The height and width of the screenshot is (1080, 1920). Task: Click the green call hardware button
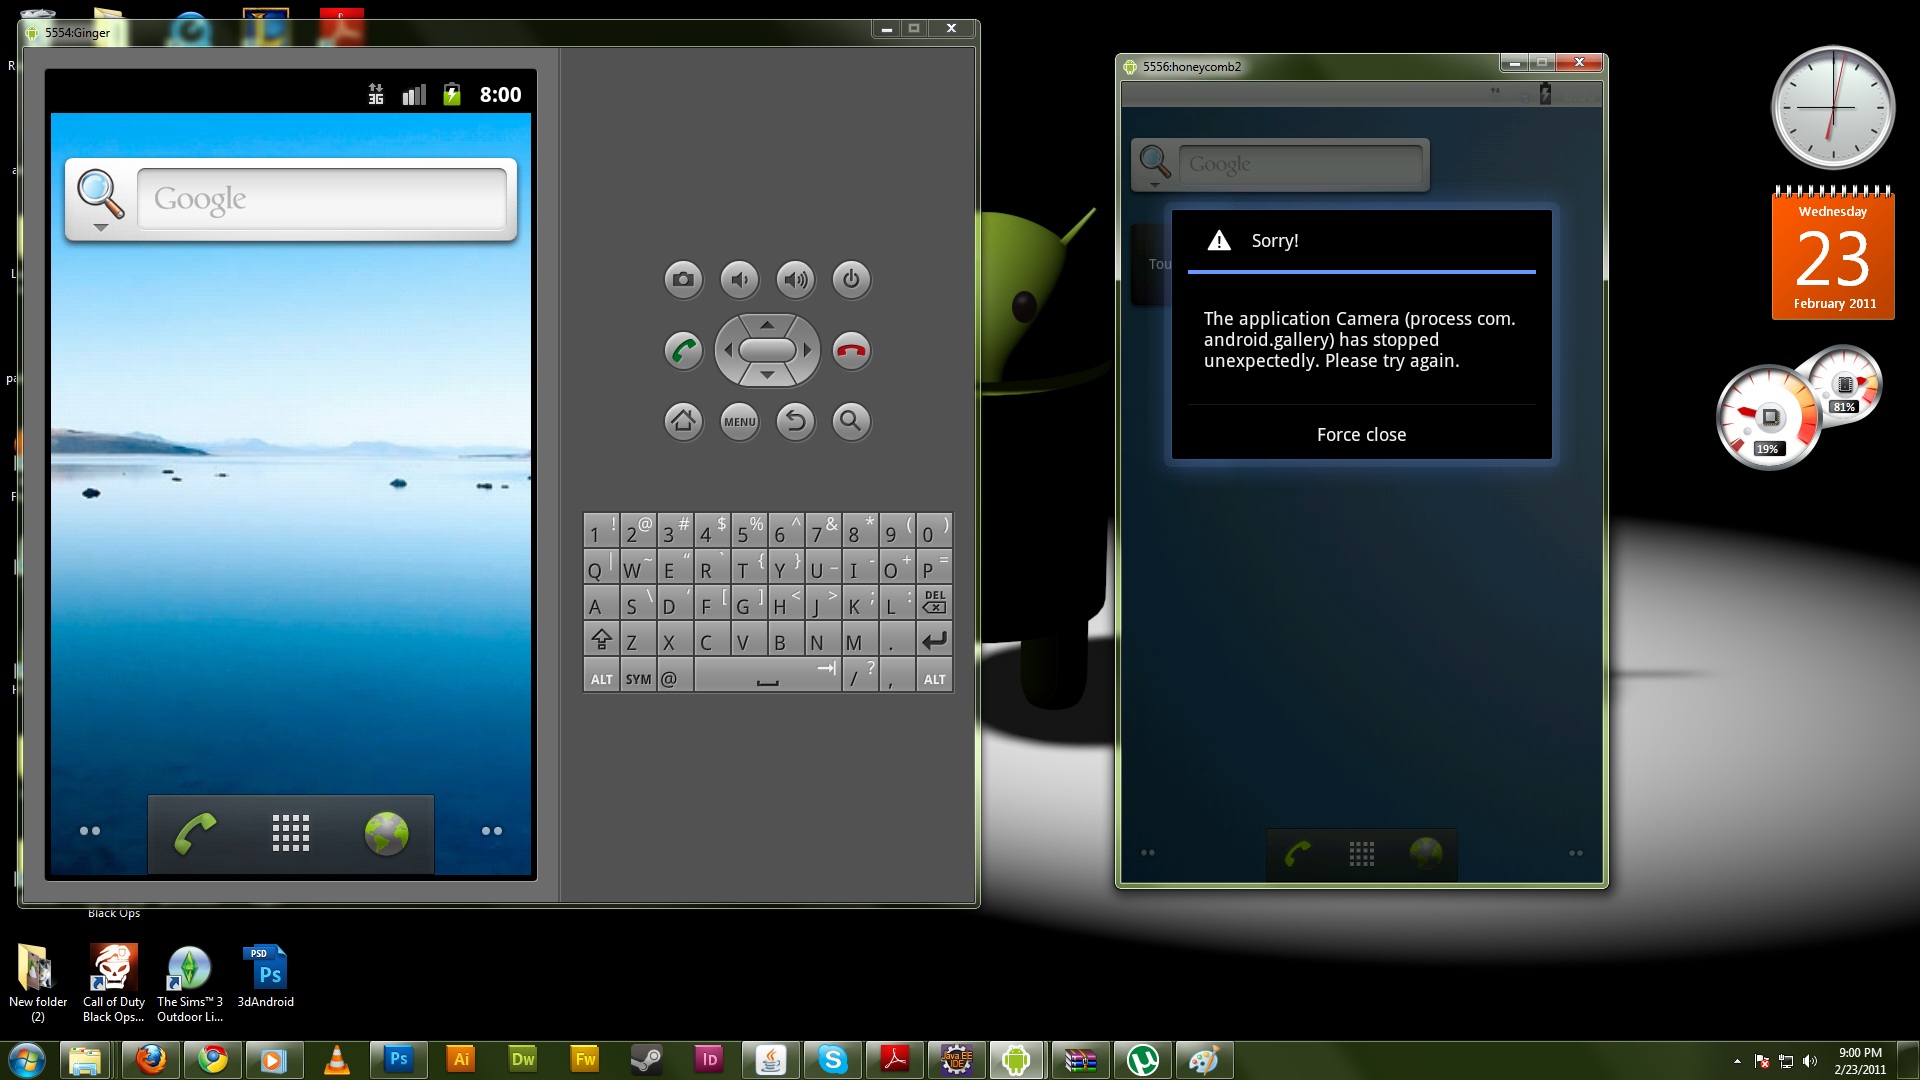pyautogui.click(x=683, y=351)
